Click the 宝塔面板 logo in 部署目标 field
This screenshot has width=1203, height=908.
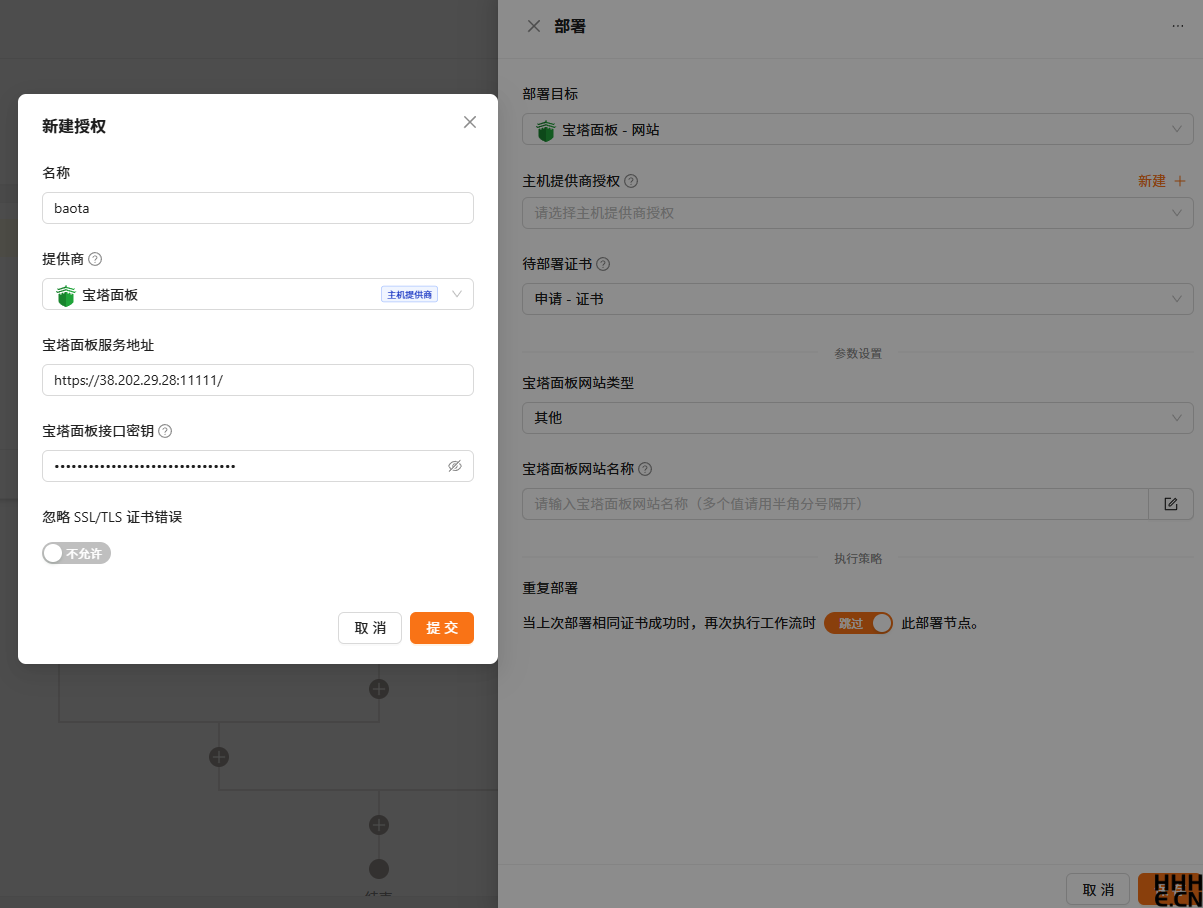(546, 131)
